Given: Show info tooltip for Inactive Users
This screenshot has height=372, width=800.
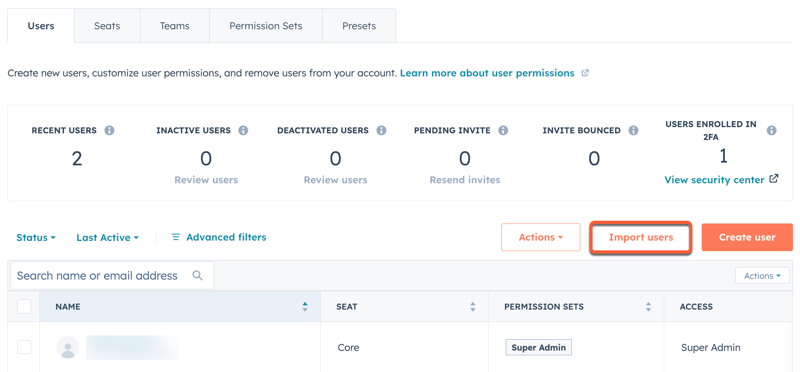Looking at the screenshot, I should [x=243, y=131].
